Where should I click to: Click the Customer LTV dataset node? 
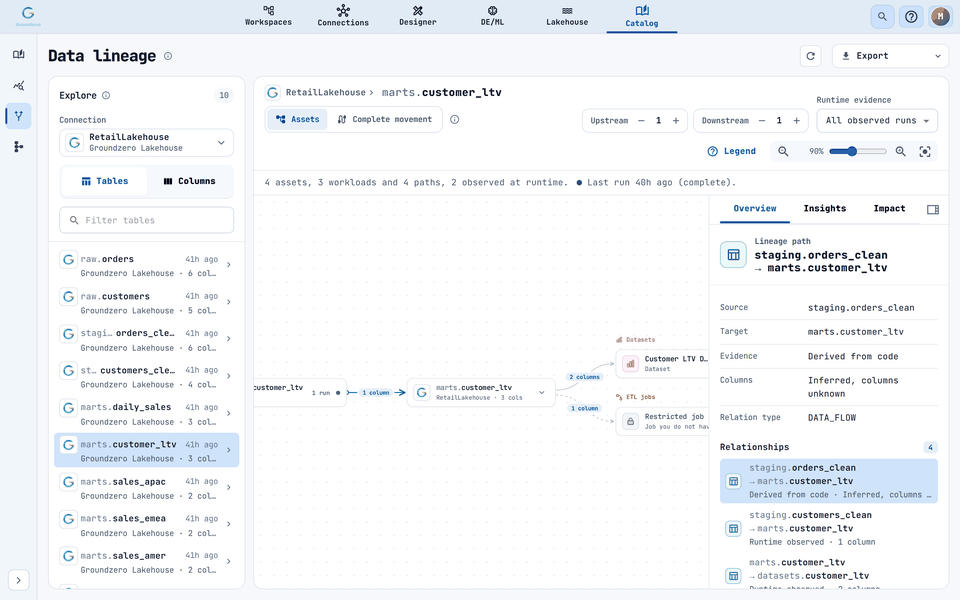[662, 364]
